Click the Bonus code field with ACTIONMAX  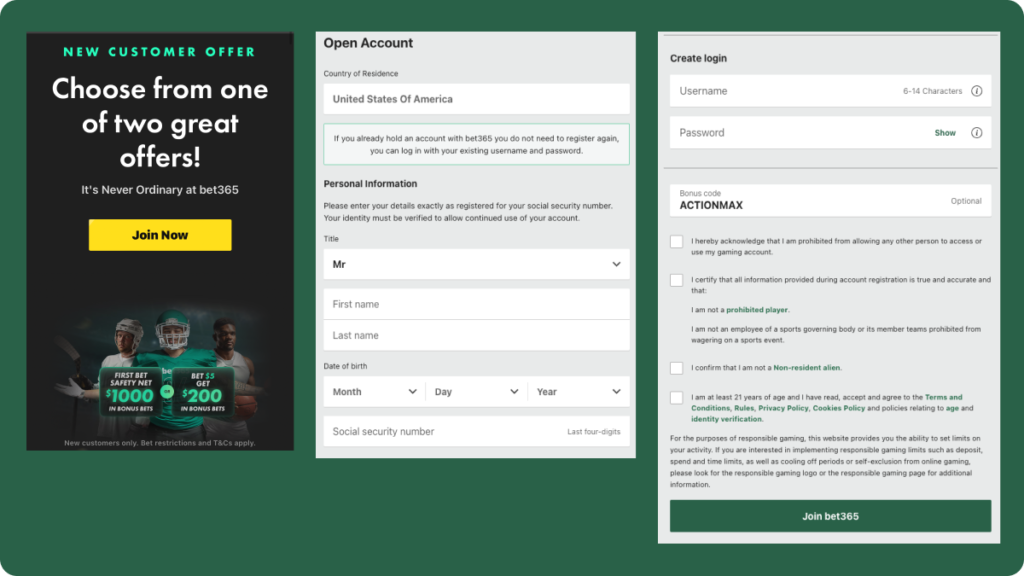[830, 200]
